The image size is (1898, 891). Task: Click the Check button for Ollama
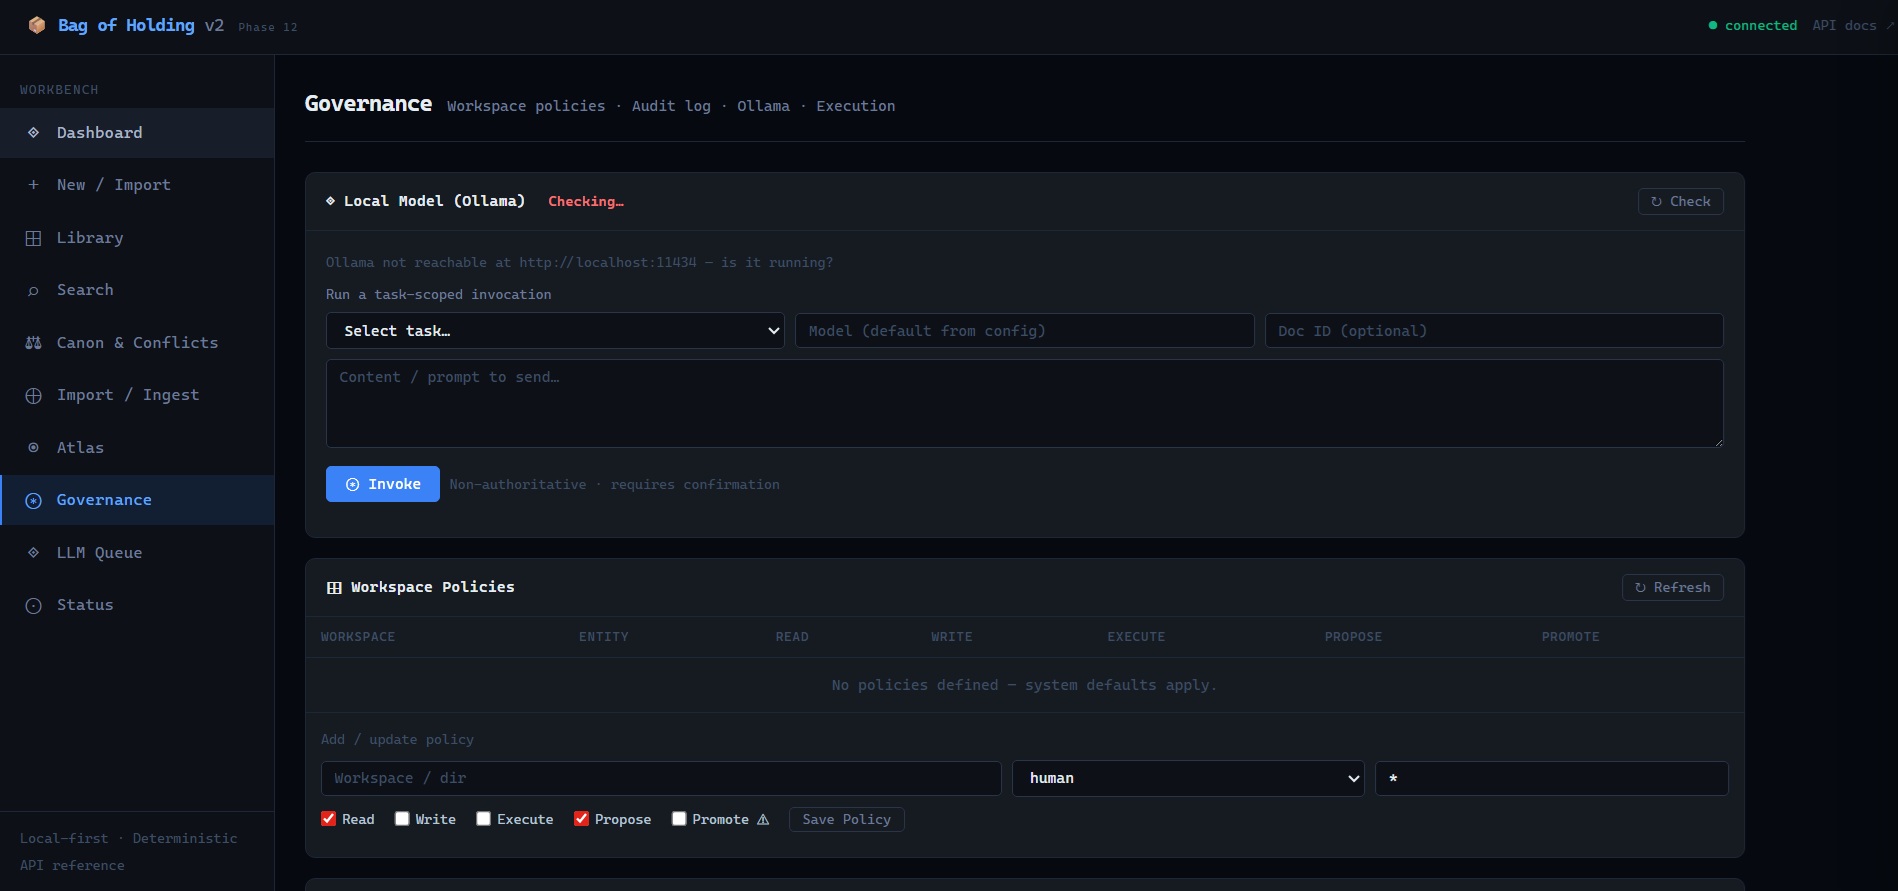[1680, 201]
